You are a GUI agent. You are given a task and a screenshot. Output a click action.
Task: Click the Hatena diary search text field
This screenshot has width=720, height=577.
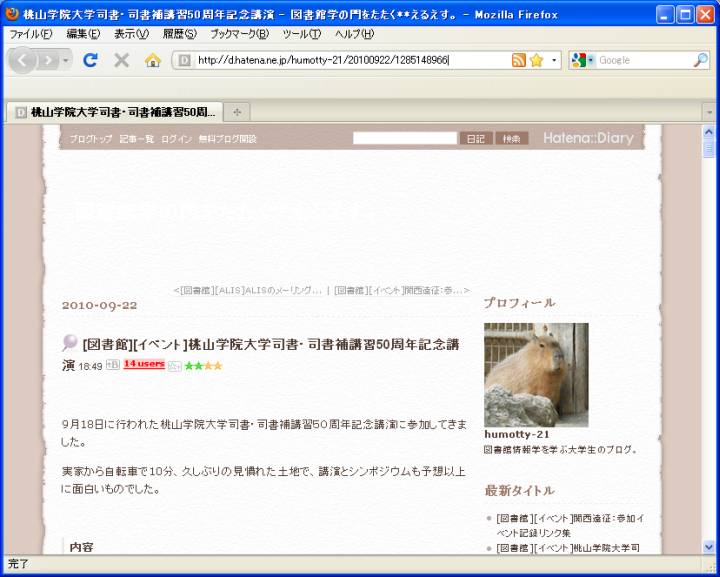pyautogui.click(x=404, y=139)
